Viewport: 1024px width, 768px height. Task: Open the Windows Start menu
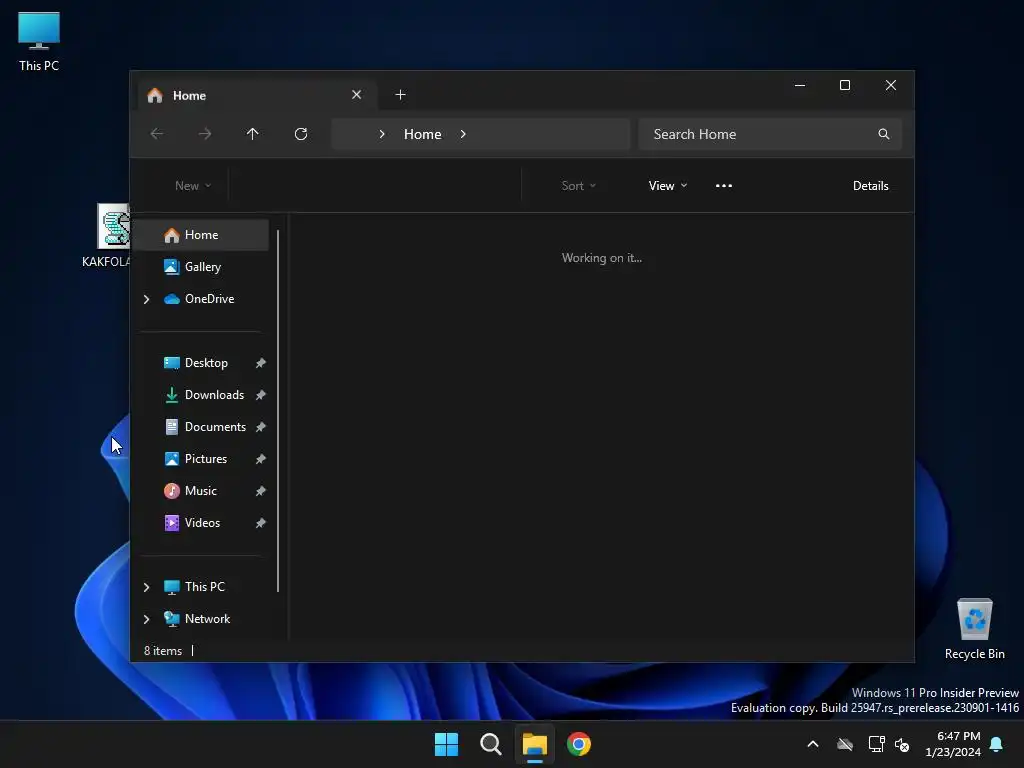447,744
